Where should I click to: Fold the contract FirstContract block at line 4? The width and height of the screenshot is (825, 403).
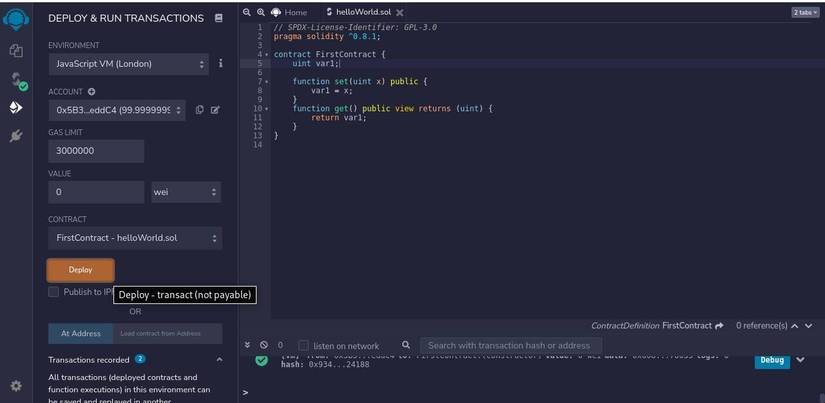point(267,55)
